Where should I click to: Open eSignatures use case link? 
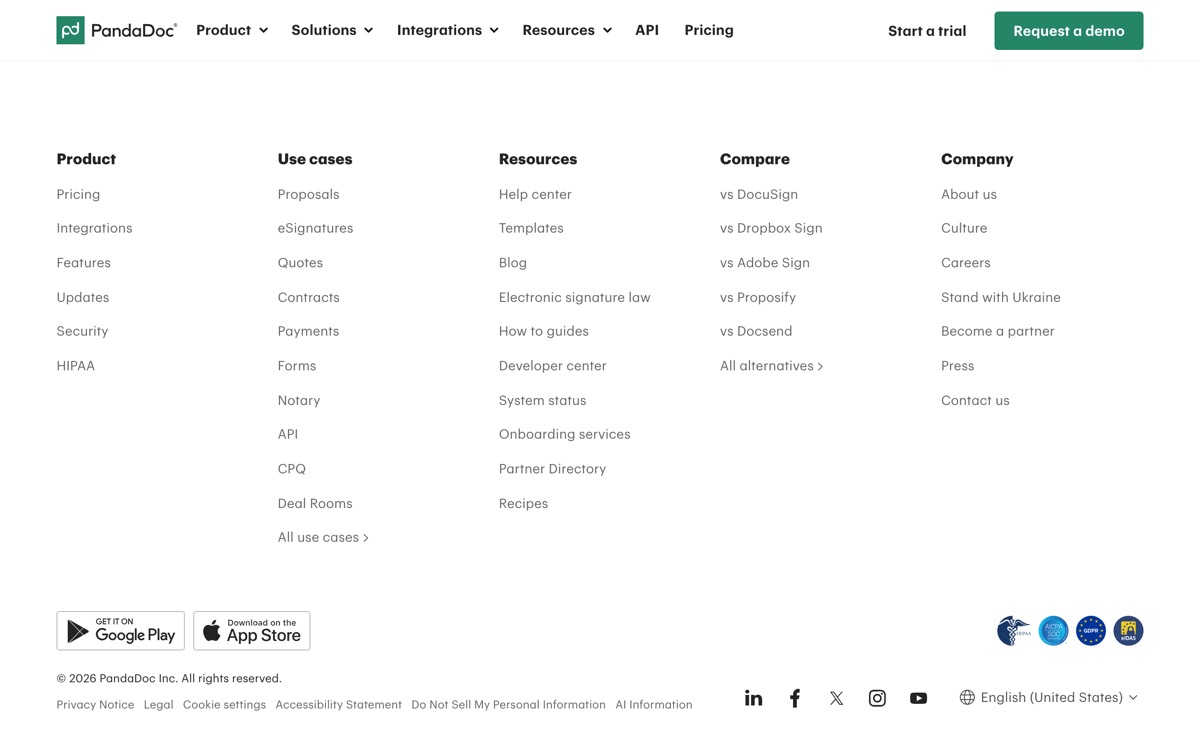[315, 228]
